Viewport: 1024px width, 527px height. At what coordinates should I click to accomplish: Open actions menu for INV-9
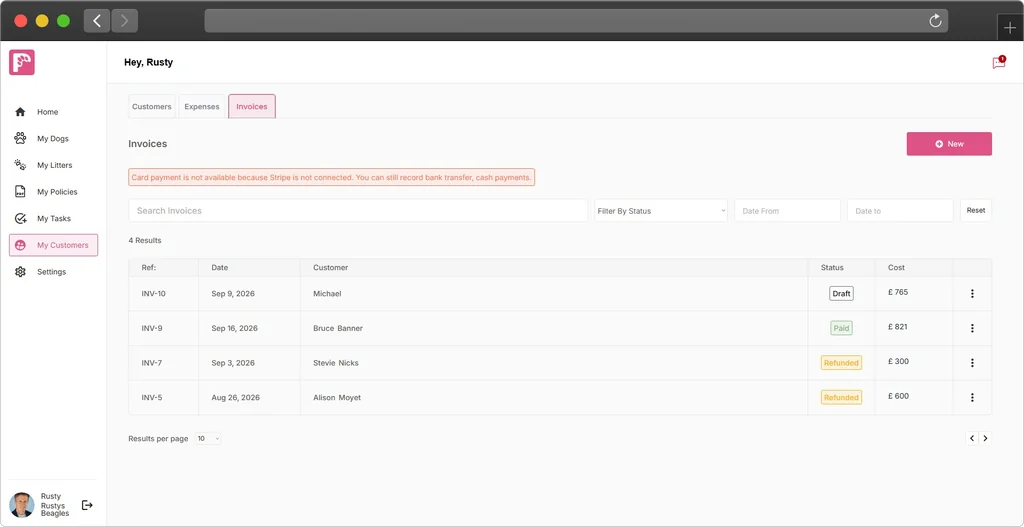point(972,328)
